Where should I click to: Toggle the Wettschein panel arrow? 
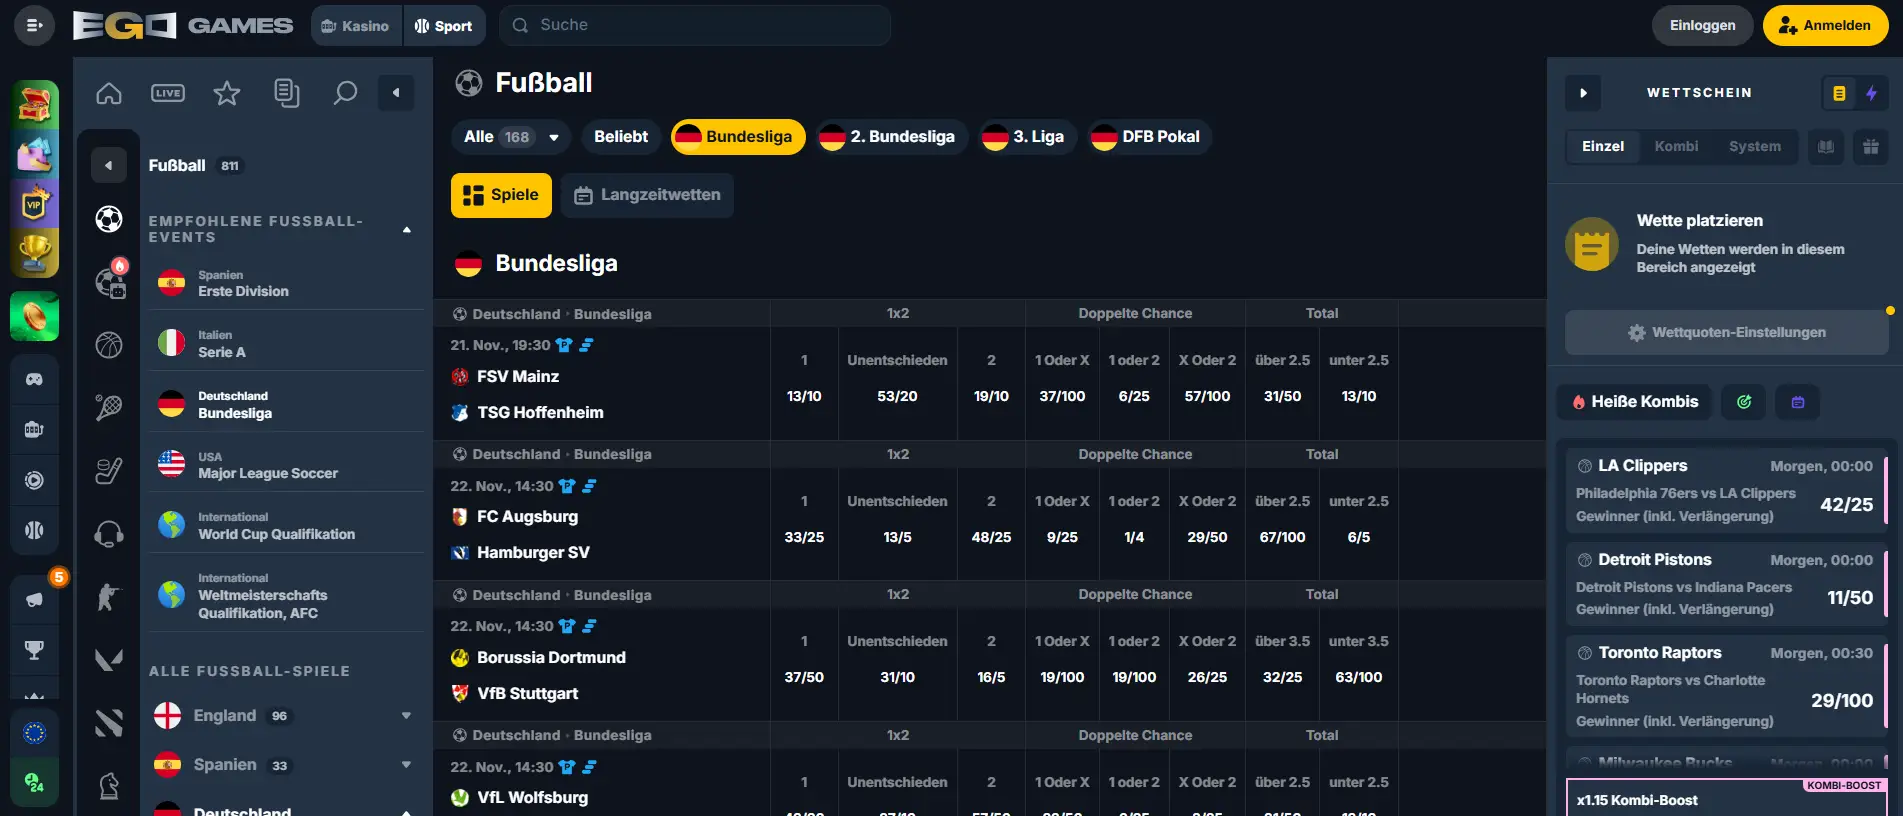pos(1583,93)
